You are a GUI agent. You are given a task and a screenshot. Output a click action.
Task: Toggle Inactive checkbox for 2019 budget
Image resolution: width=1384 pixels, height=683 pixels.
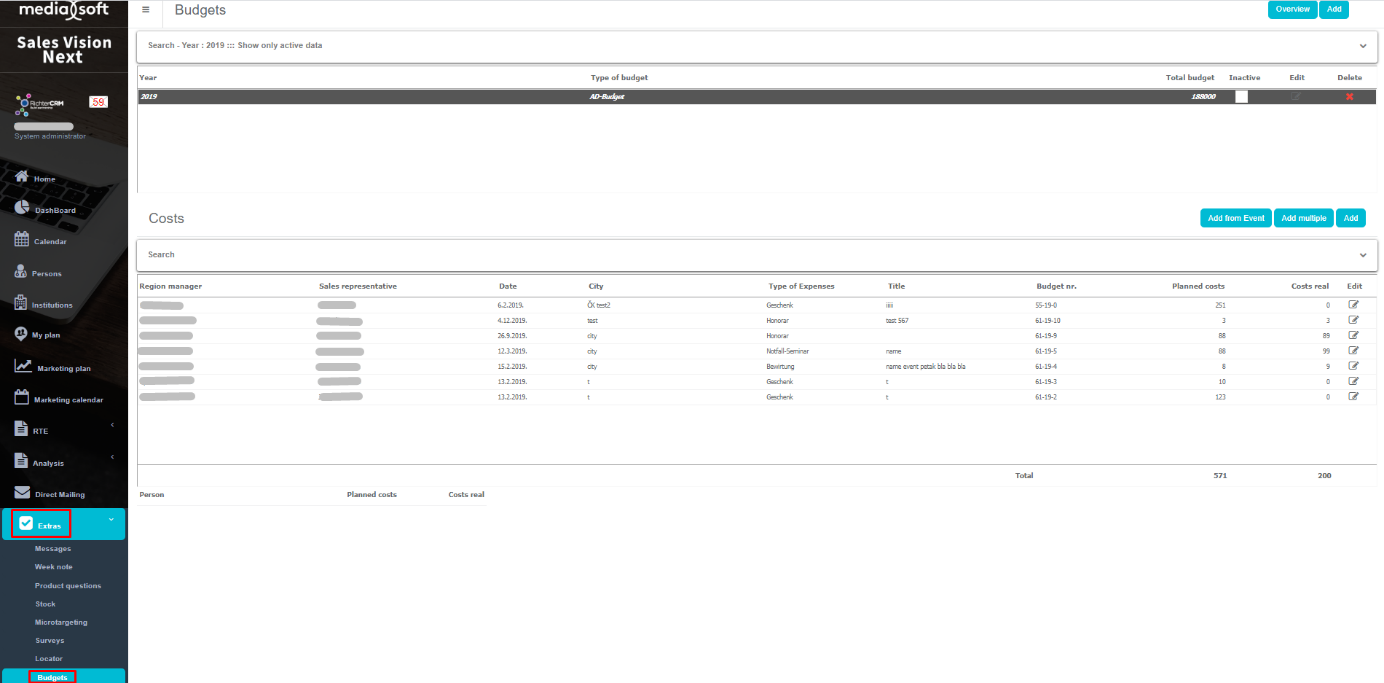(1241, 97)
